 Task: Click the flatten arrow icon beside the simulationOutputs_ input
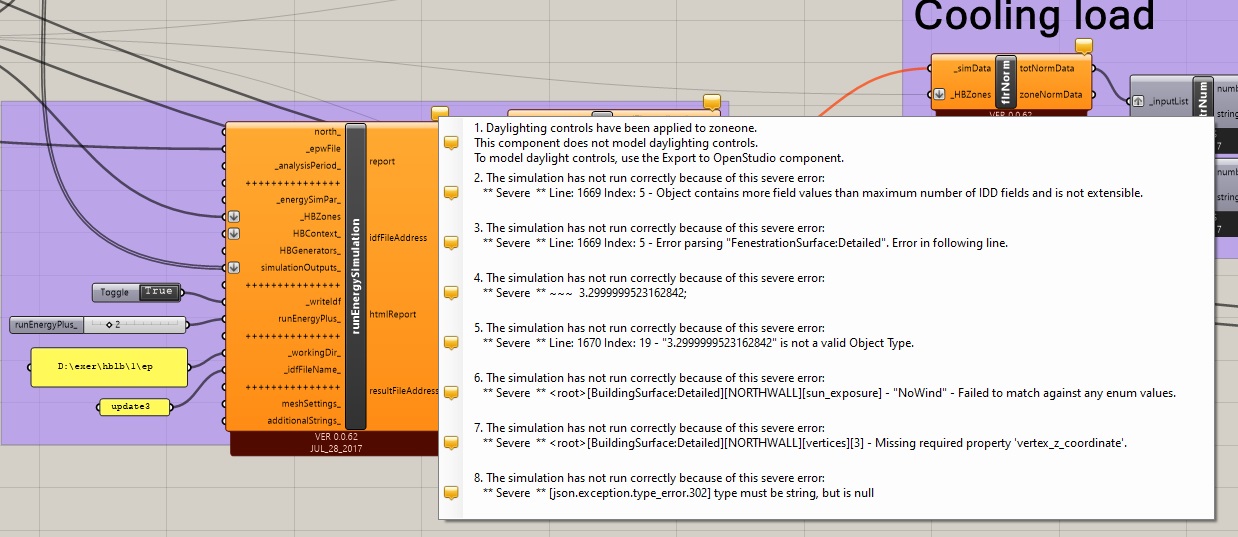pos(233,267)
